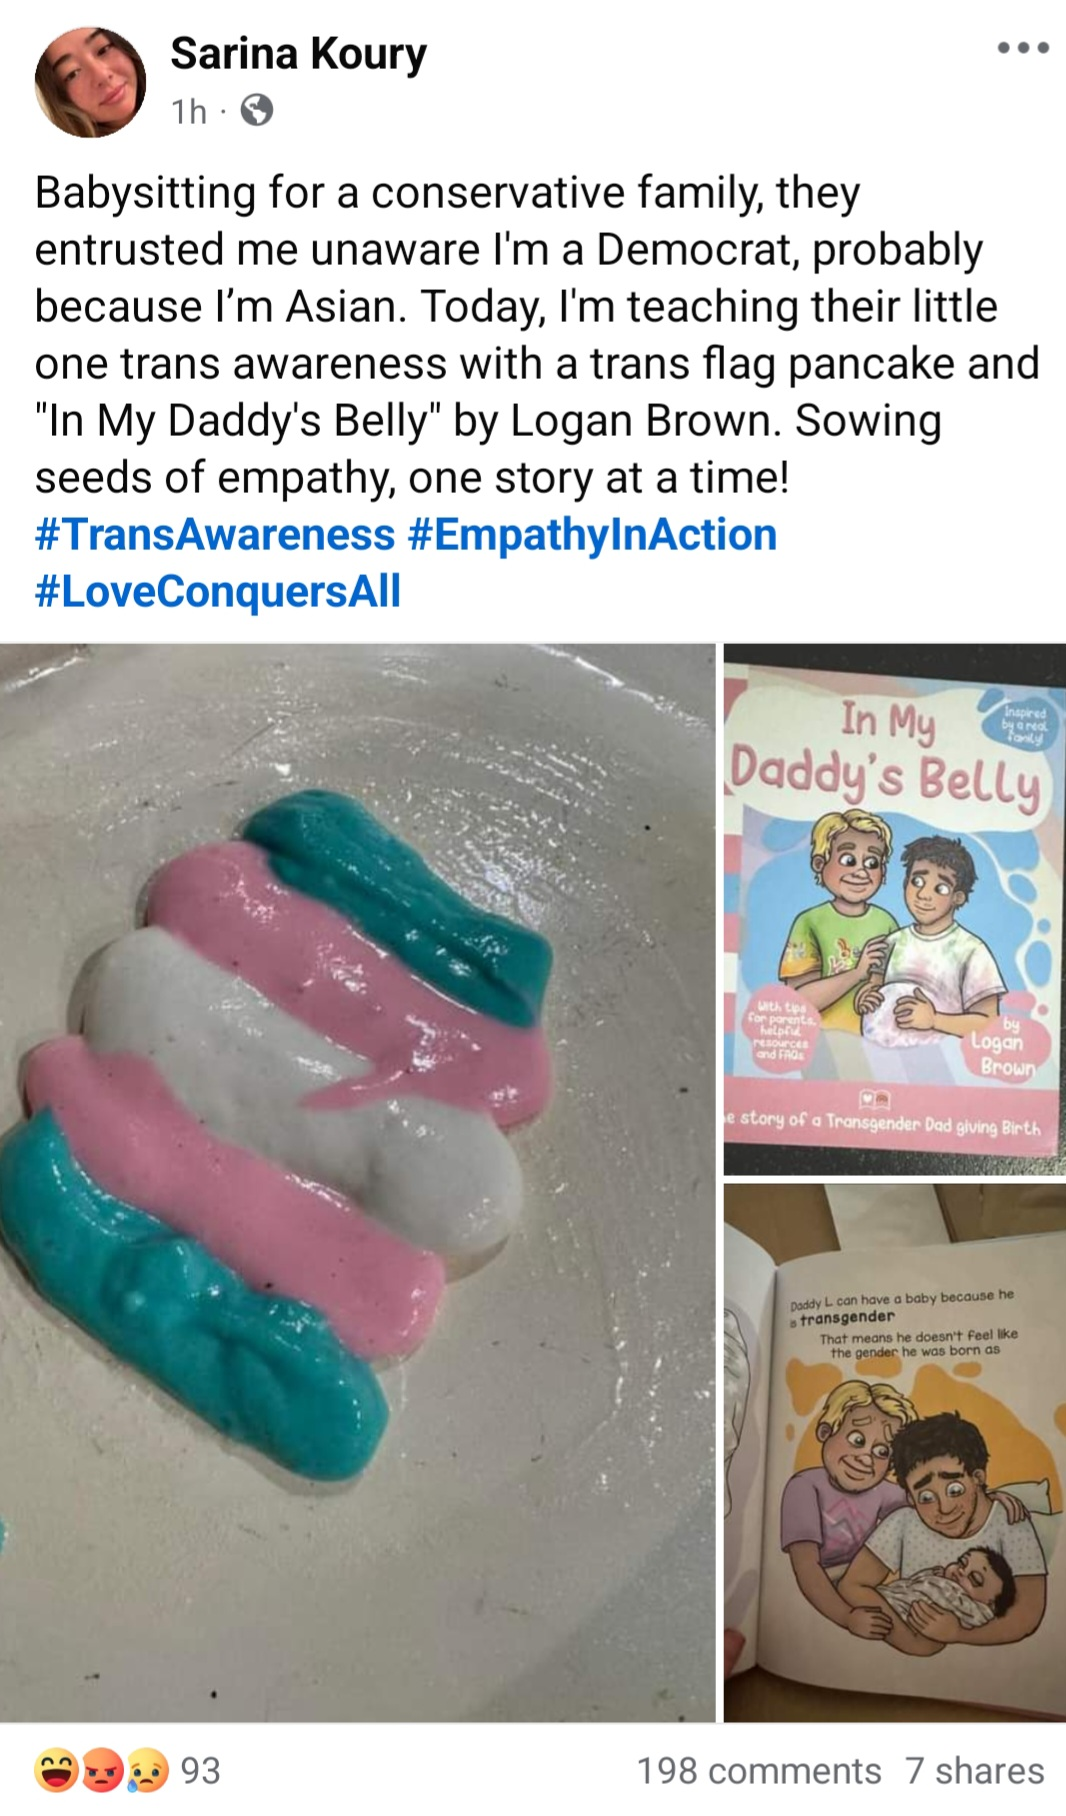
Task: Click the public globe audience icon
Action: [x=257, y=110]
